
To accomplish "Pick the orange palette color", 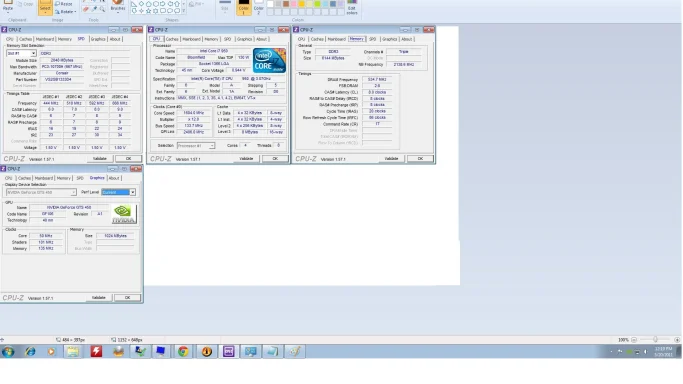I will coord(301,4).
